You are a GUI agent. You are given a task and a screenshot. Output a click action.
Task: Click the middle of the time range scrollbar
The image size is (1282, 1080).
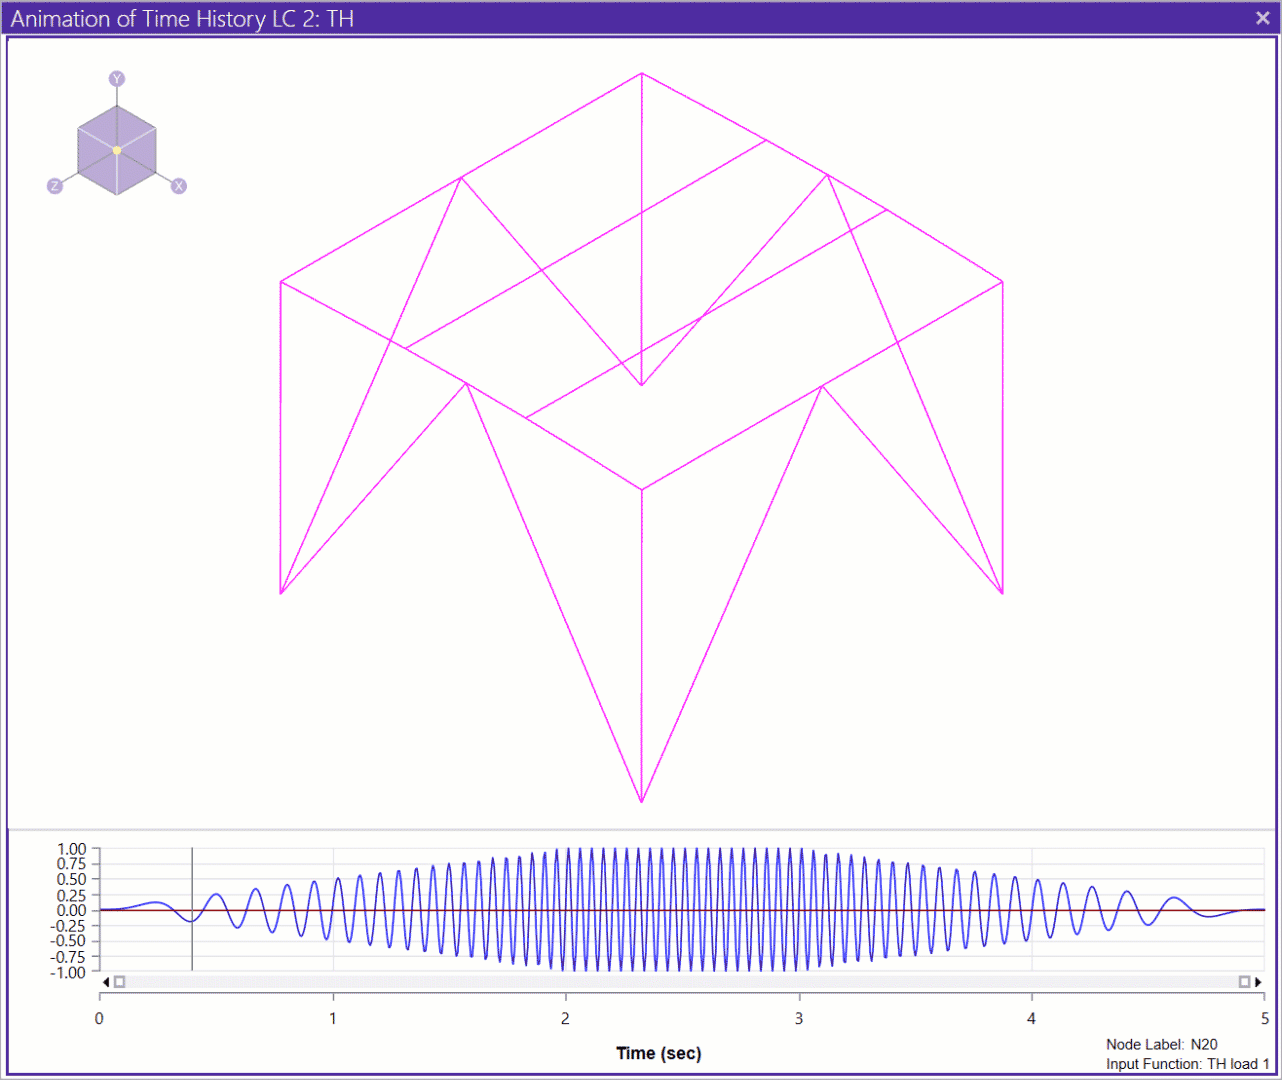tap(682, 982)
